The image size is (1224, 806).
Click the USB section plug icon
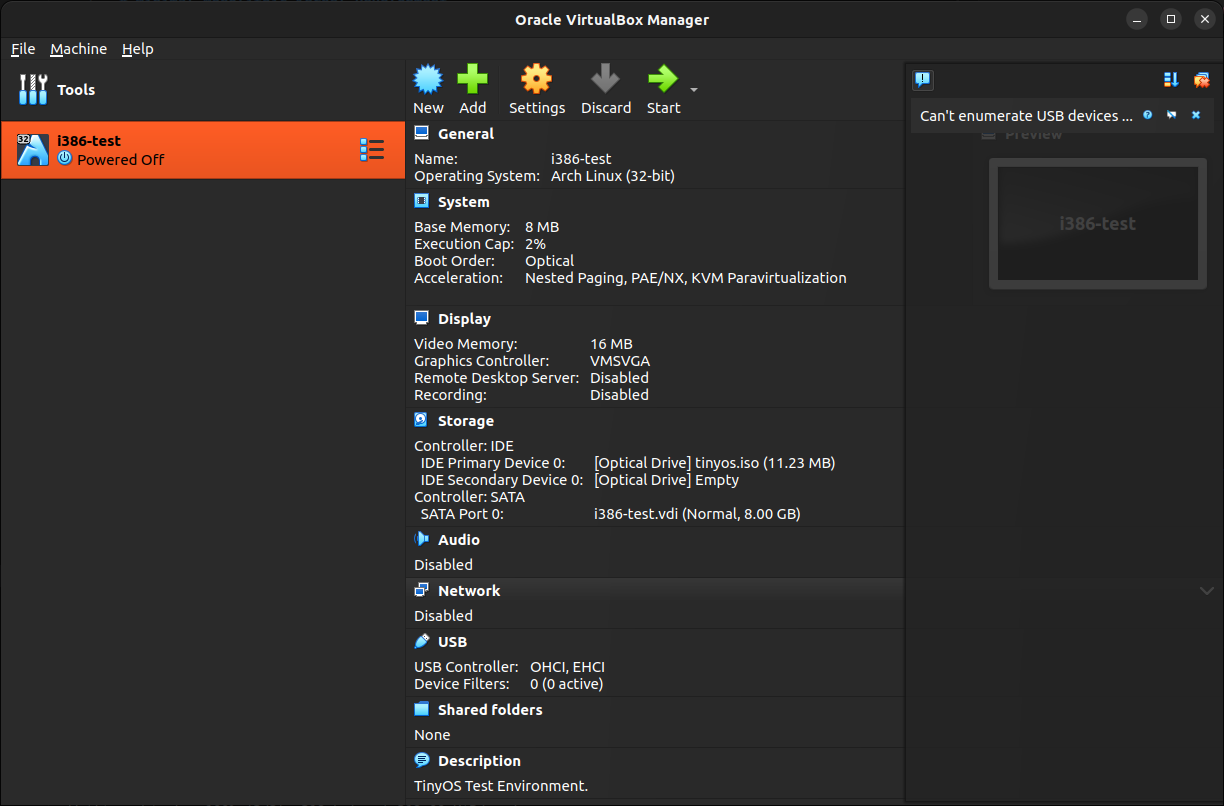(x=422, y=641)
